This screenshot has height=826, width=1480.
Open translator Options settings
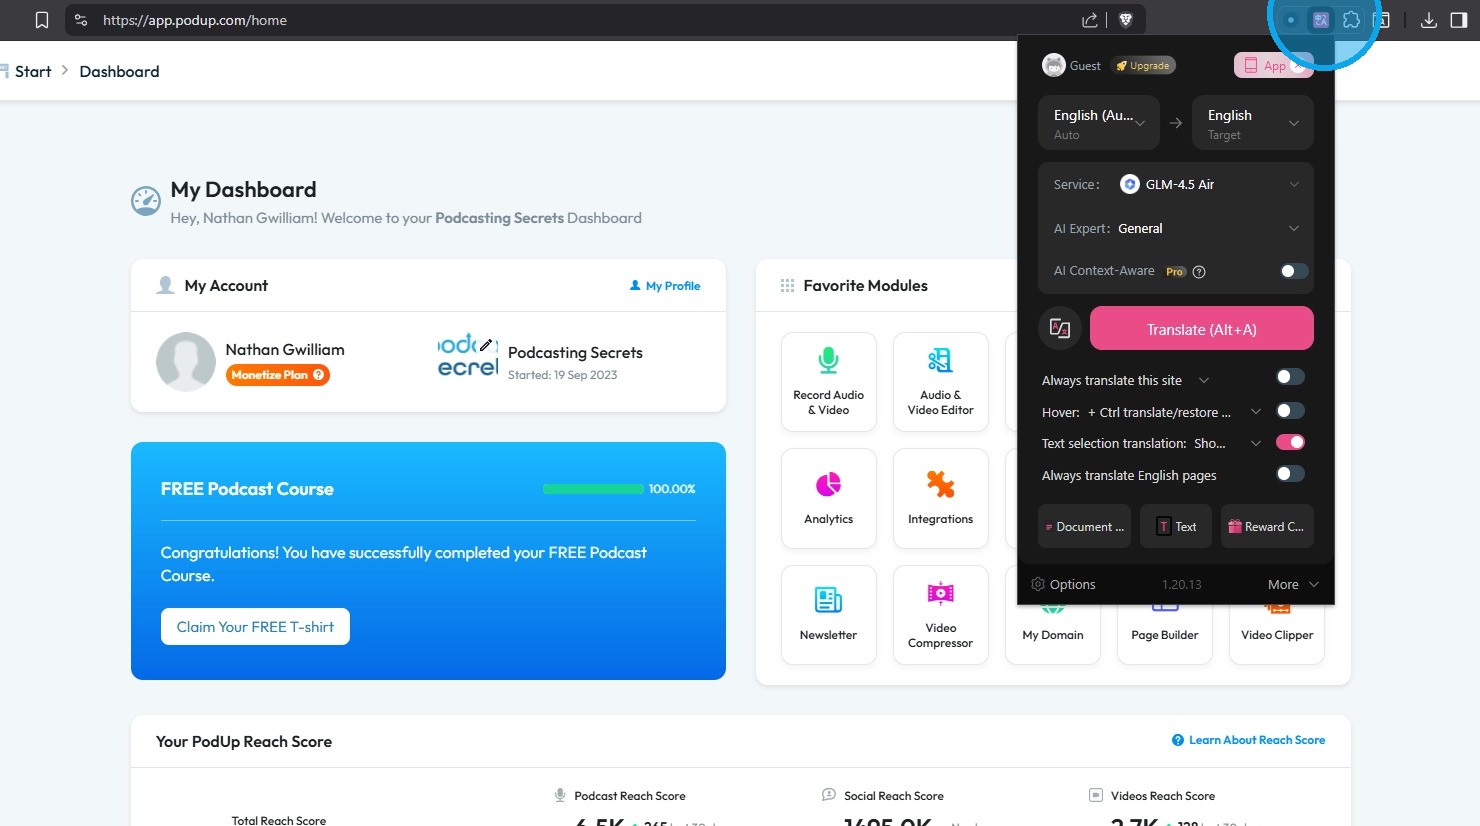click(1063, 584)
